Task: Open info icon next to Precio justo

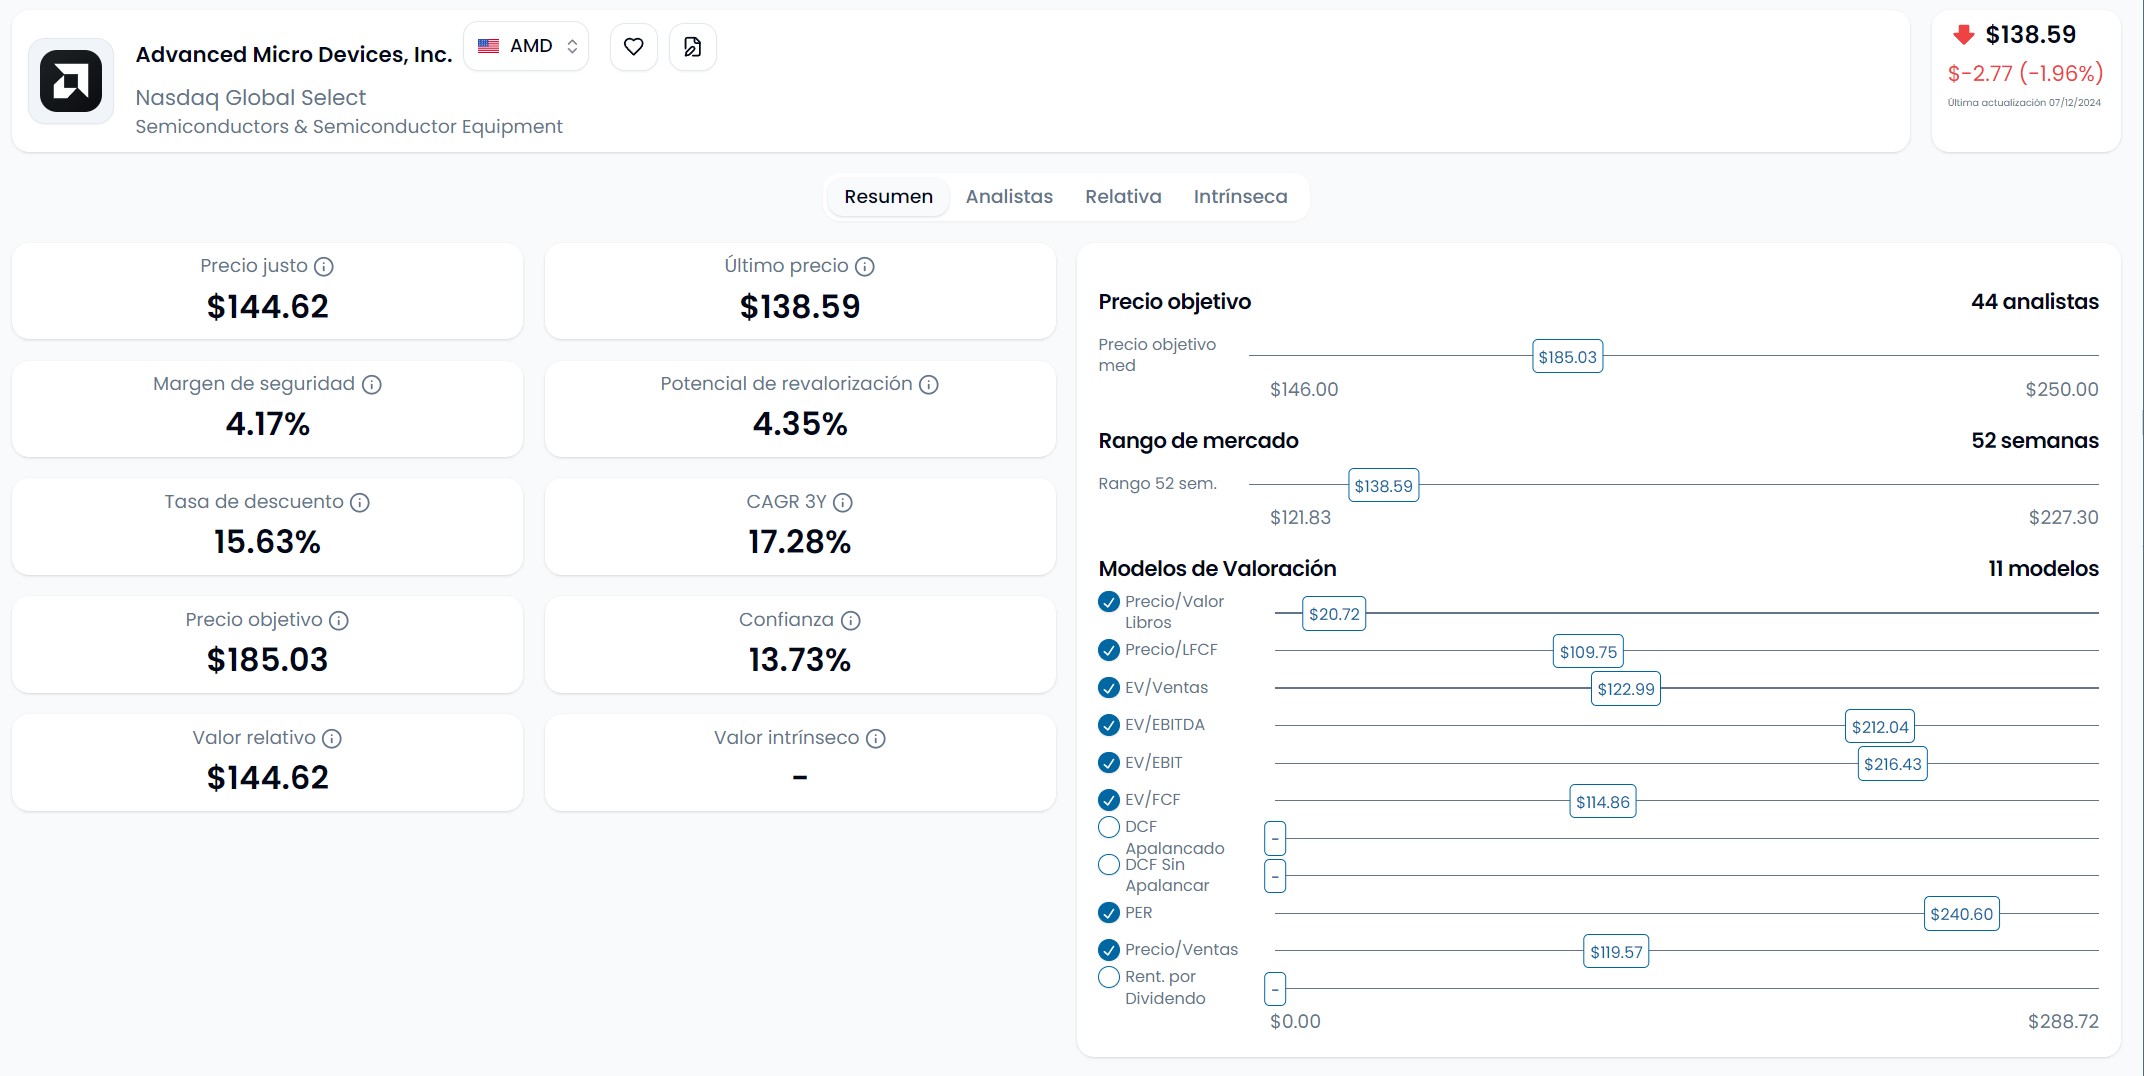Action: pos(324,267)
